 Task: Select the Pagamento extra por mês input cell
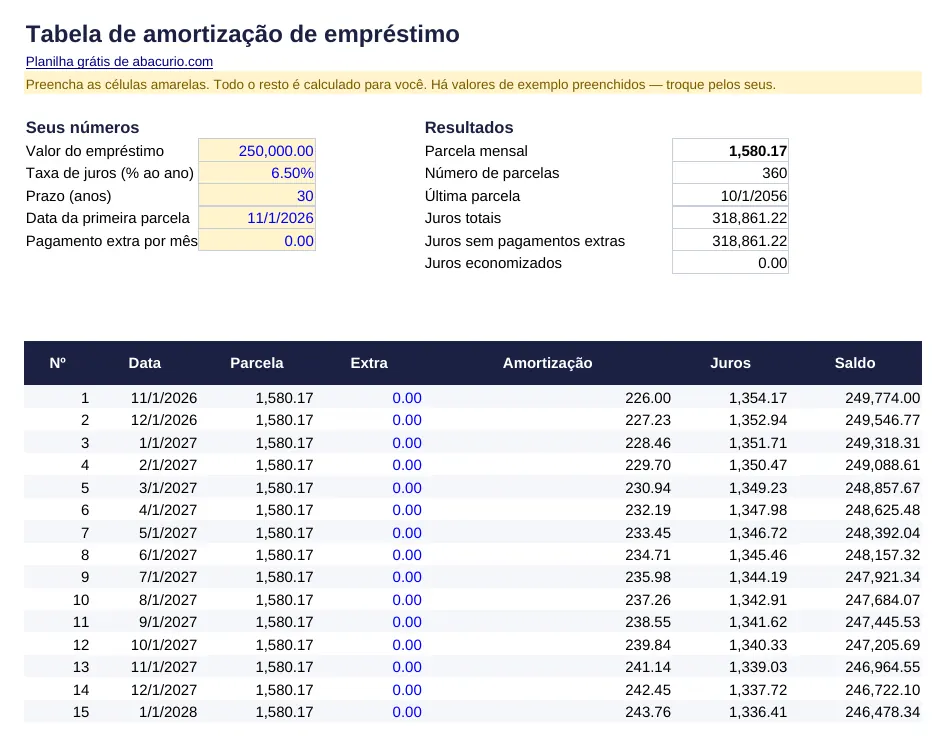click(257, 241)
